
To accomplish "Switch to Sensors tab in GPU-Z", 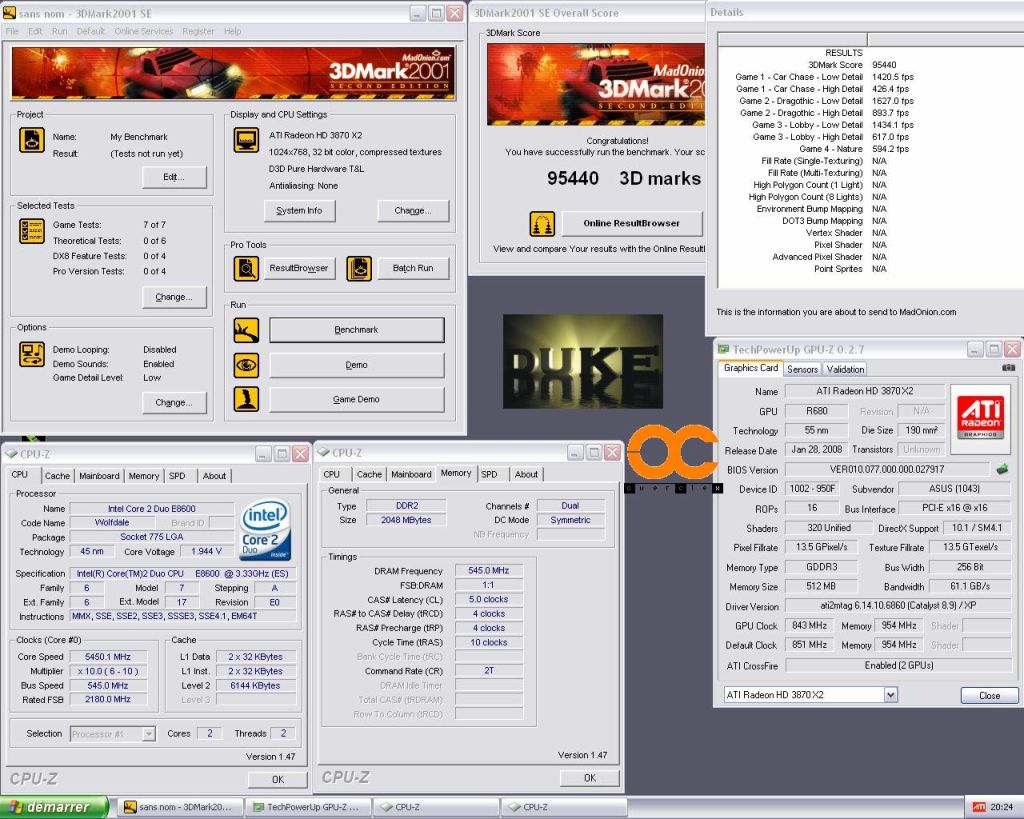I will tap(802, 369).
